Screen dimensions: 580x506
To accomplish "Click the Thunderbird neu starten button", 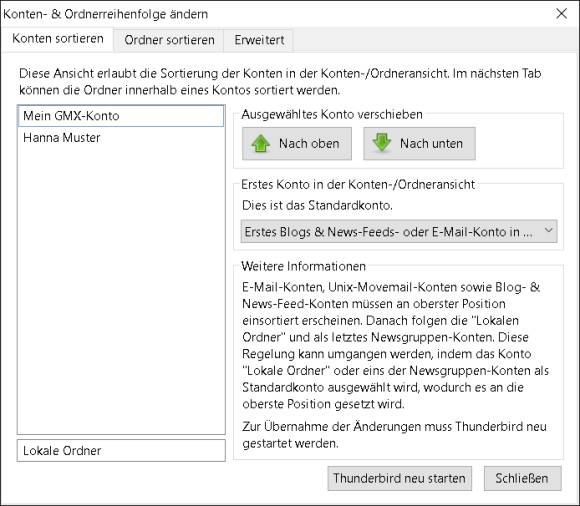I will click(x=399, y=478).
